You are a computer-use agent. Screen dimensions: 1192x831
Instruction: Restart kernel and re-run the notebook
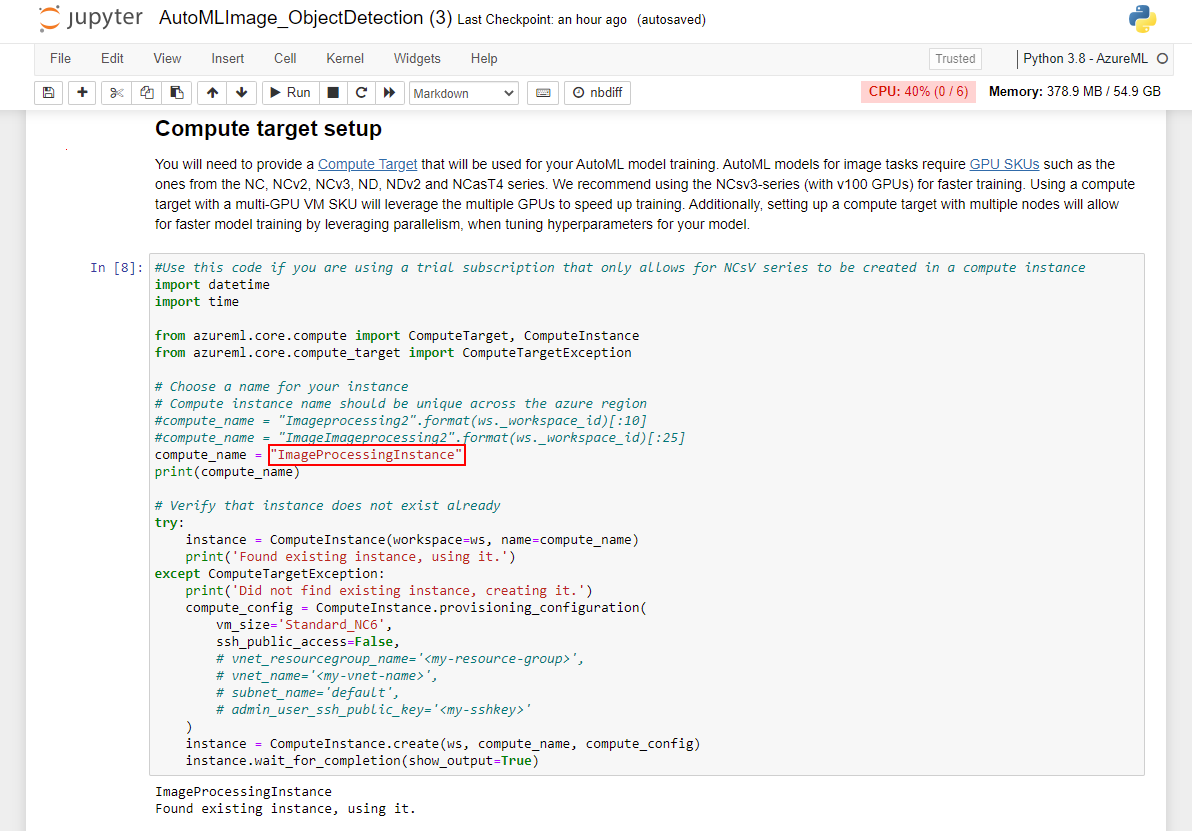click(387, 92)
